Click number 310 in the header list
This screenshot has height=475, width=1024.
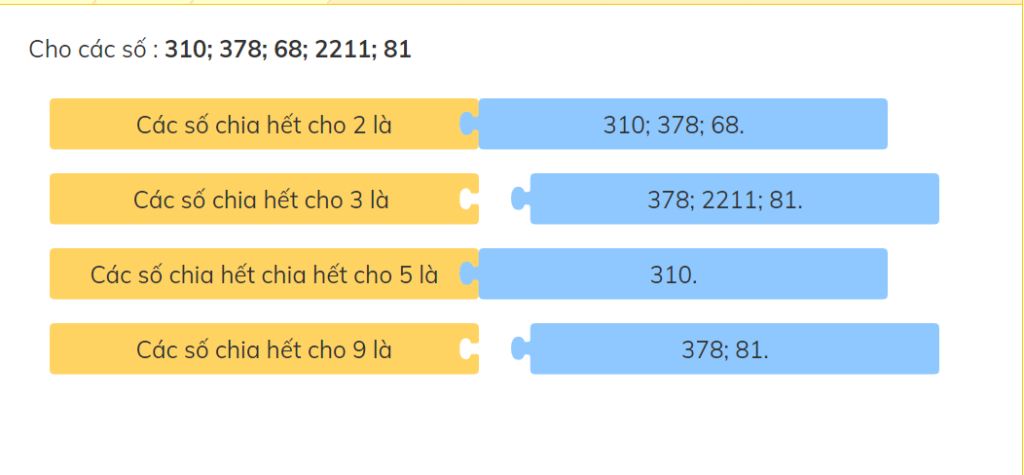pos(184,50)
